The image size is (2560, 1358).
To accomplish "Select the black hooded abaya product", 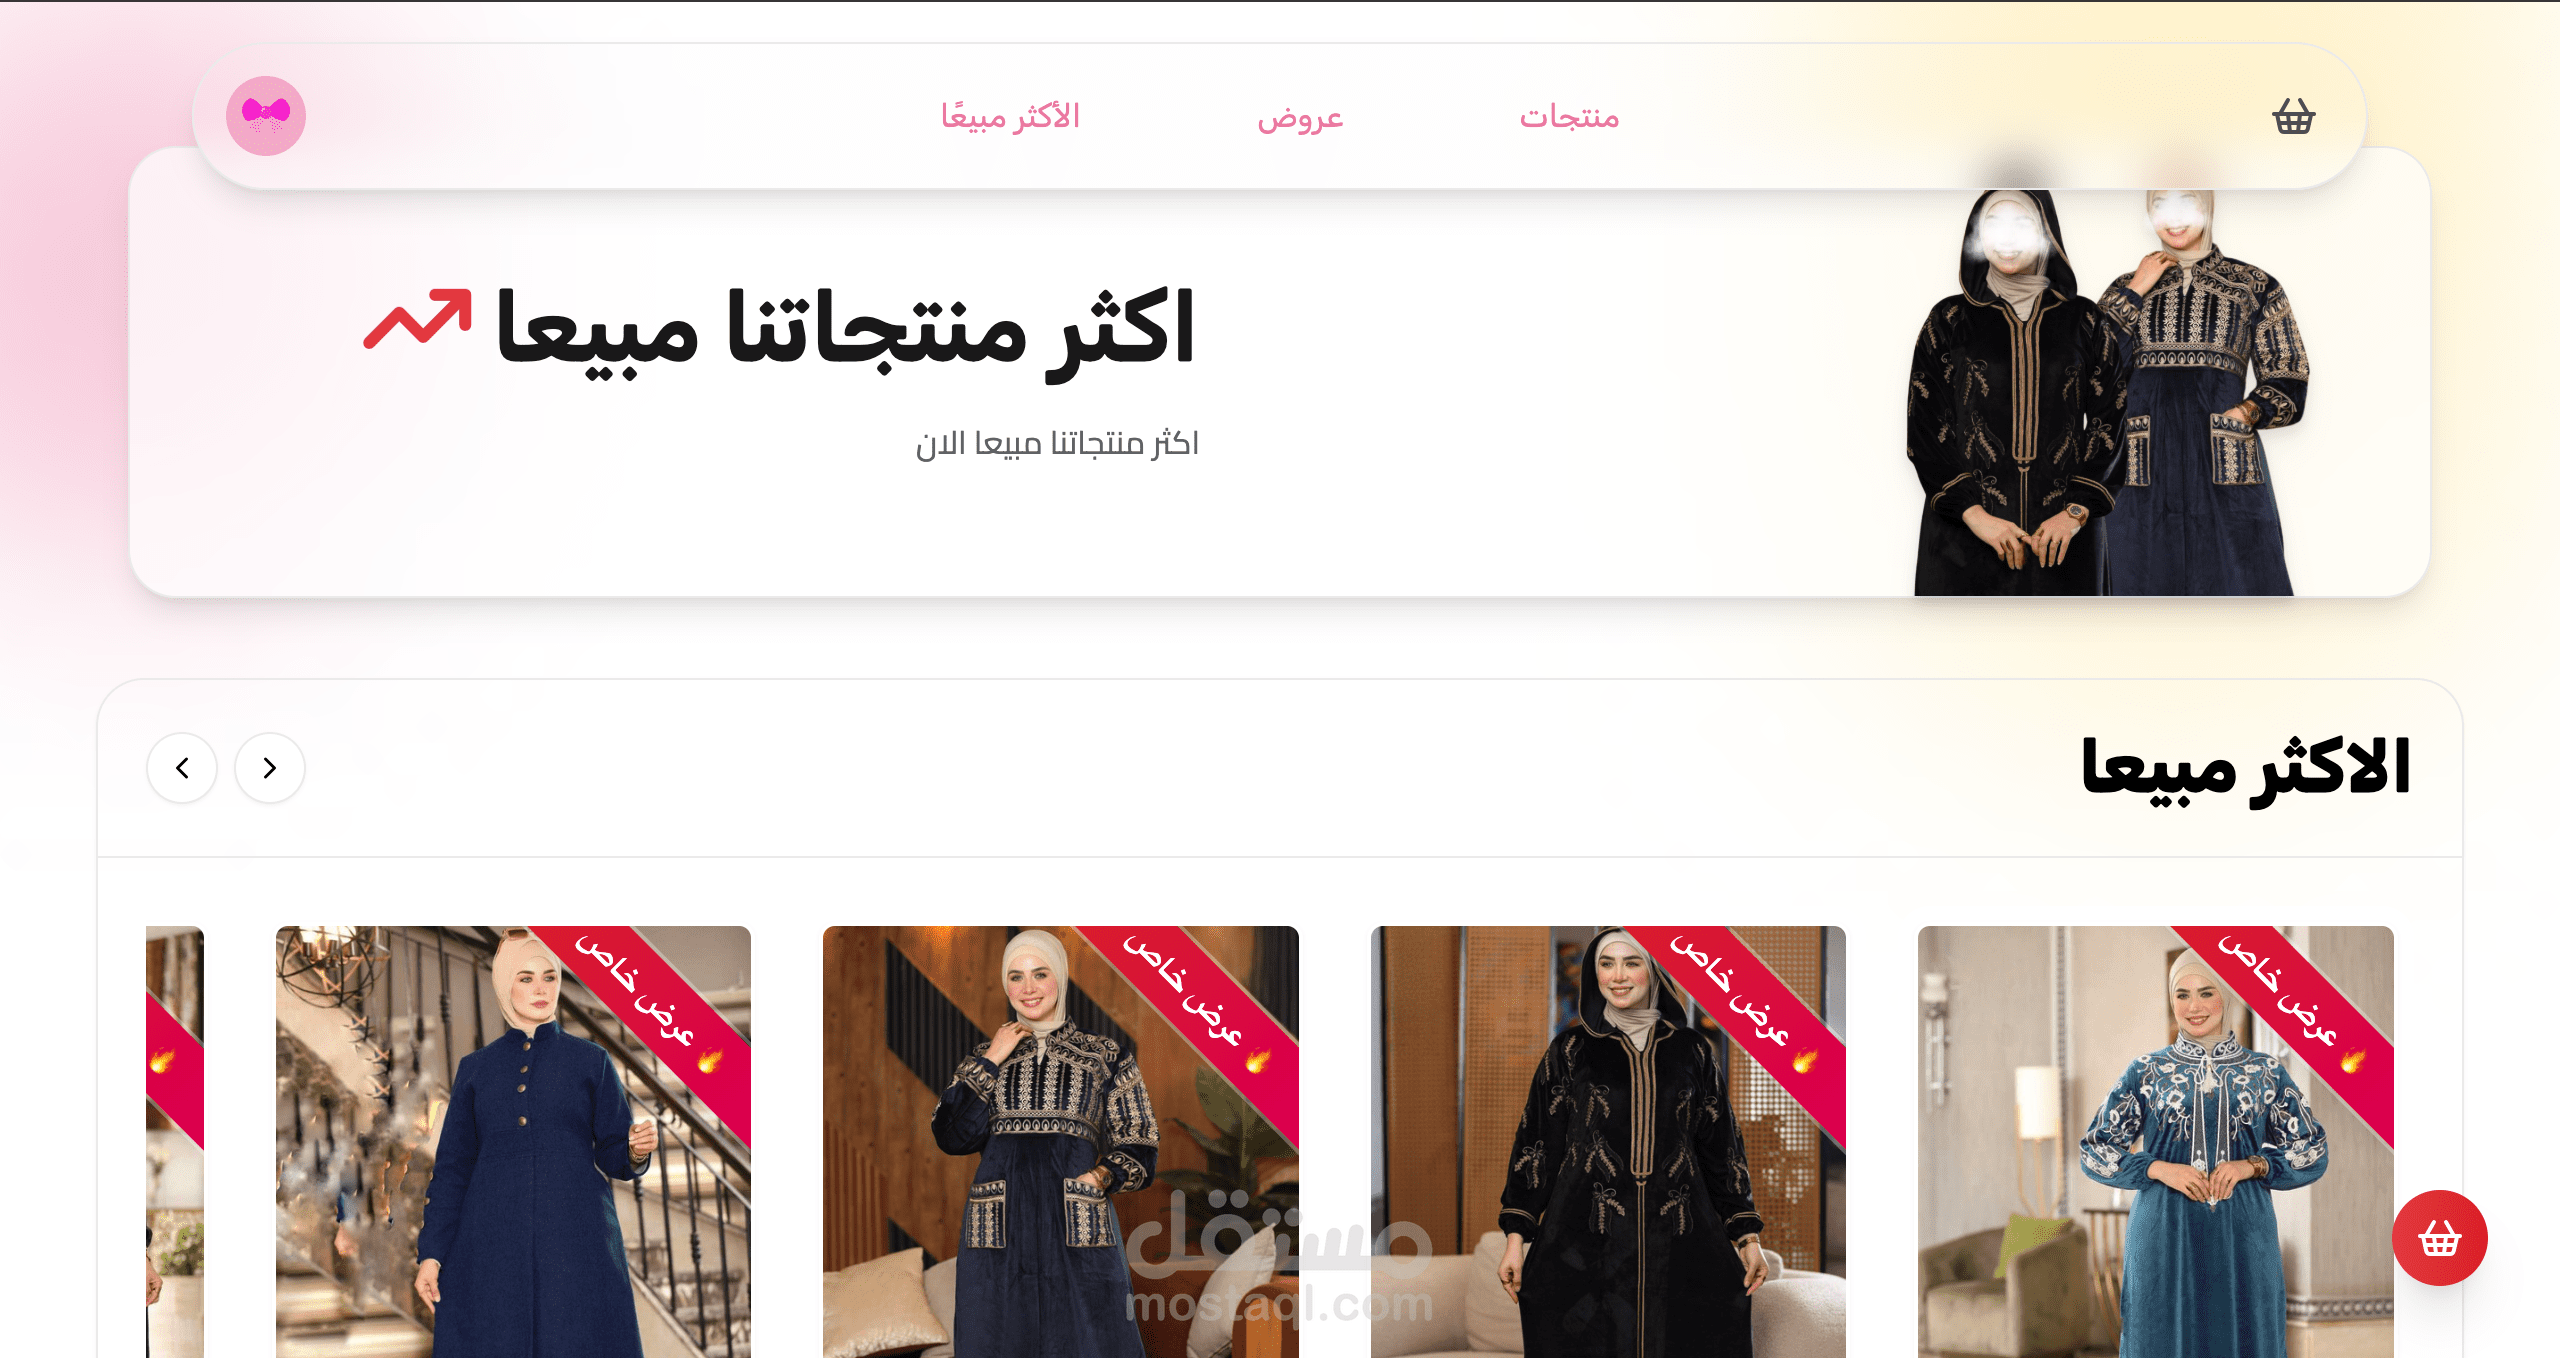I will coord(1608,1142).
